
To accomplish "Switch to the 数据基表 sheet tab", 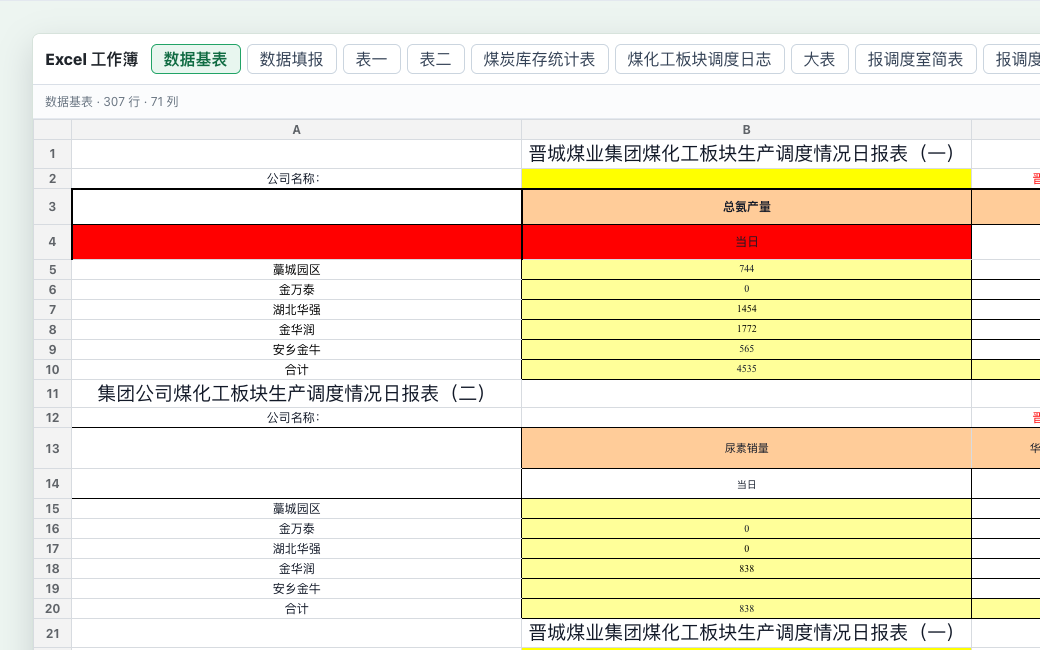I will (196, 59).
